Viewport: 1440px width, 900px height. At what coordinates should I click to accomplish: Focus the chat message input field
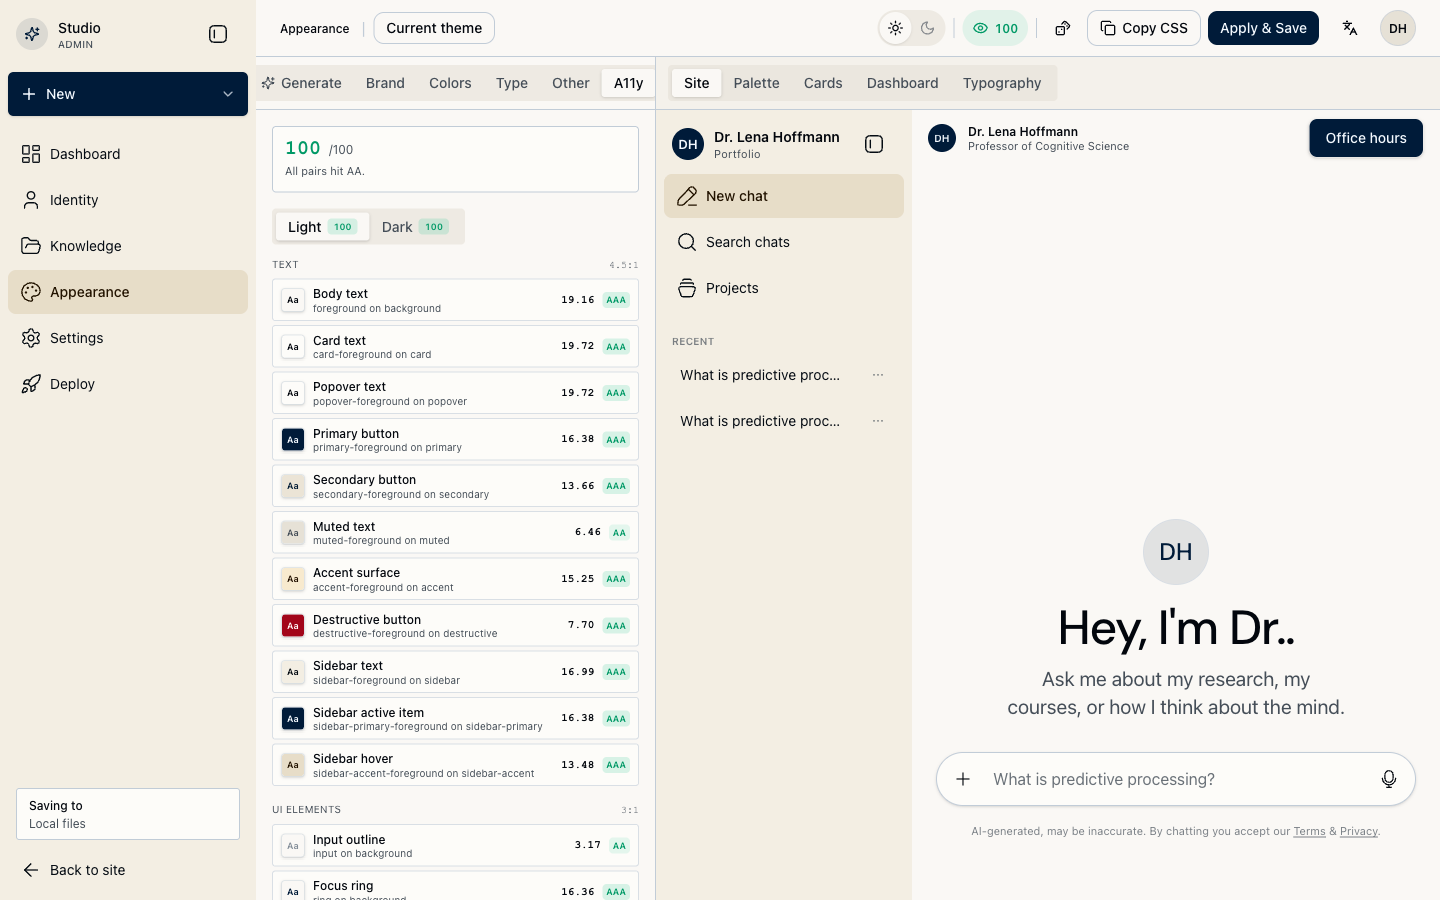(1176, 779)
